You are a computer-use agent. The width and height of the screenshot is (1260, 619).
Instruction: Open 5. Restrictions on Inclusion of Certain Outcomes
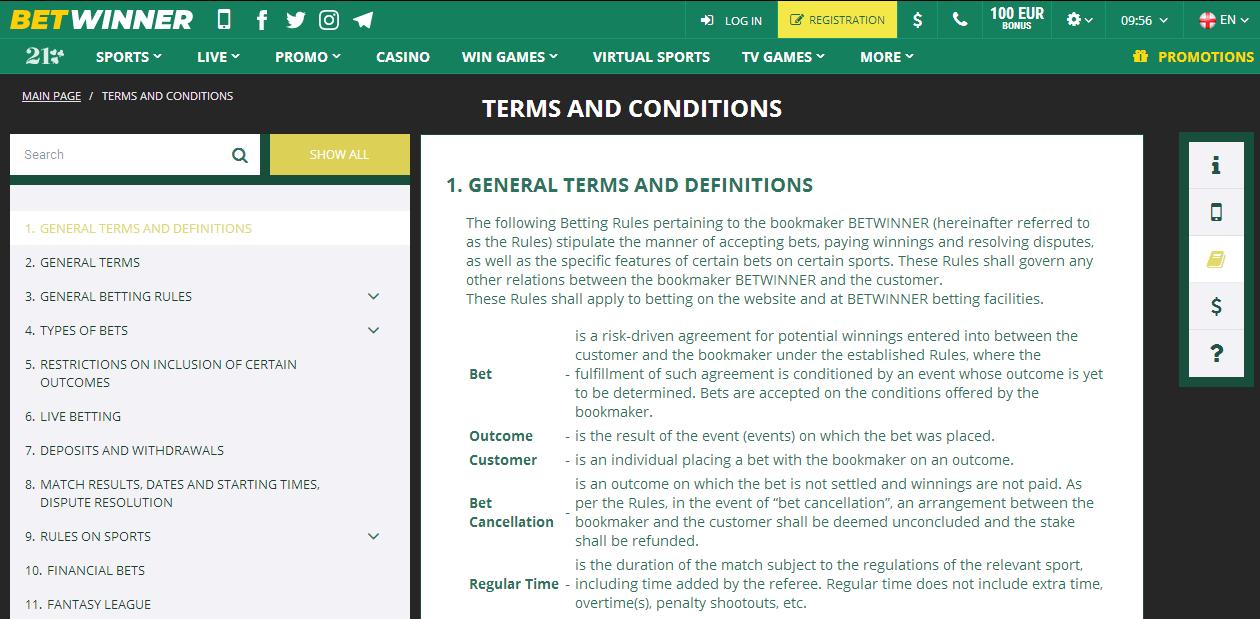tap(210, 373)
